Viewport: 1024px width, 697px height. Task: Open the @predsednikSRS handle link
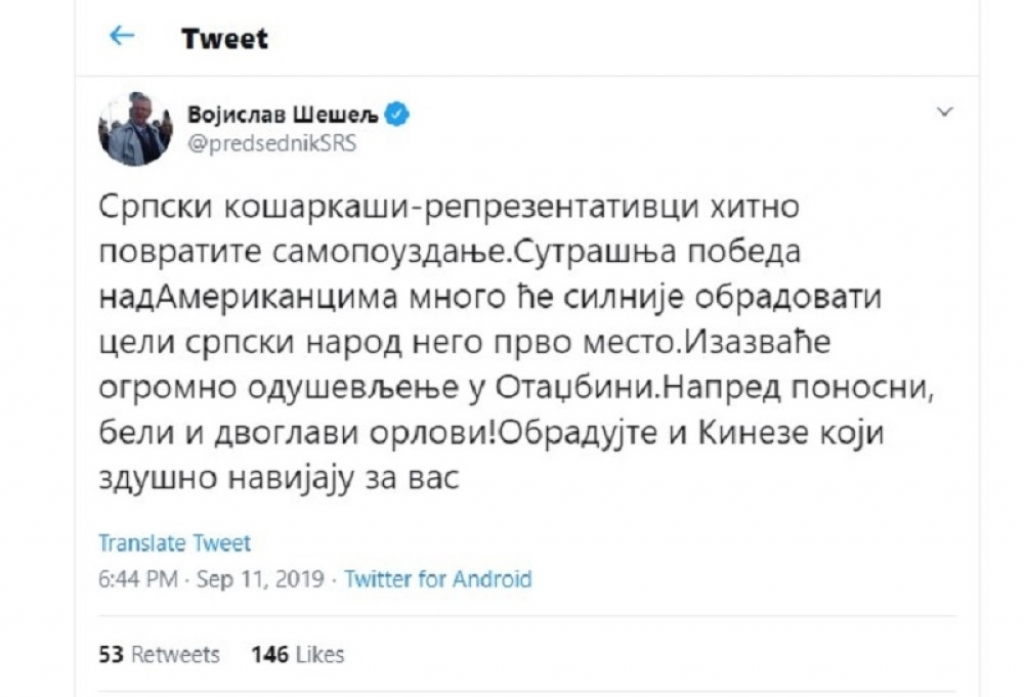click(x=272, y=142)
